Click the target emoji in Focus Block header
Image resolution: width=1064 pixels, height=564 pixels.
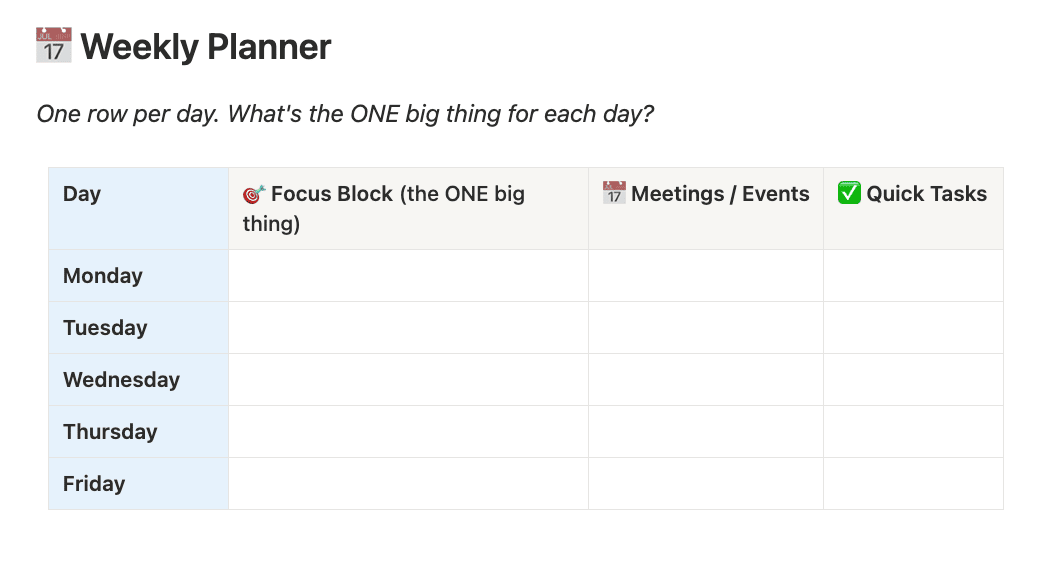point(254,194)
